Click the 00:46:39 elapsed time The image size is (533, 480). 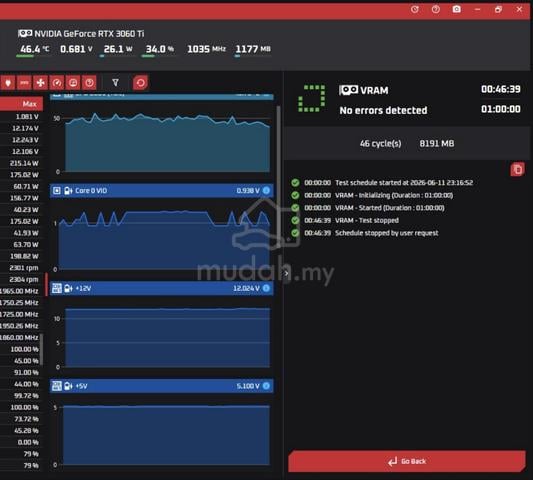[500, 89]
